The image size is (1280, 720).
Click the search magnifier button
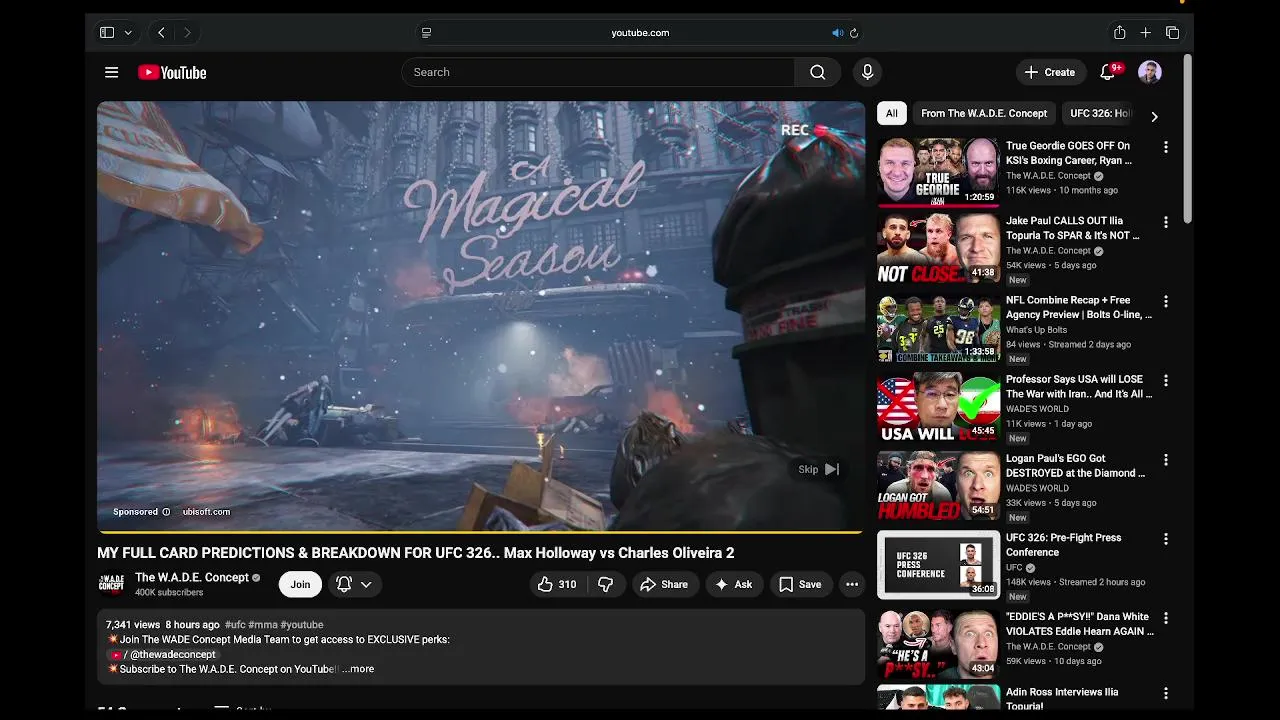(817, 72)
